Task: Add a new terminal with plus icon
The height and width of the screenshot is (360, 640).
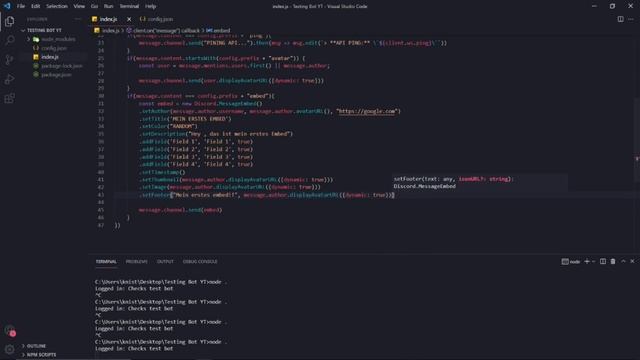Action: click(587, 262)
